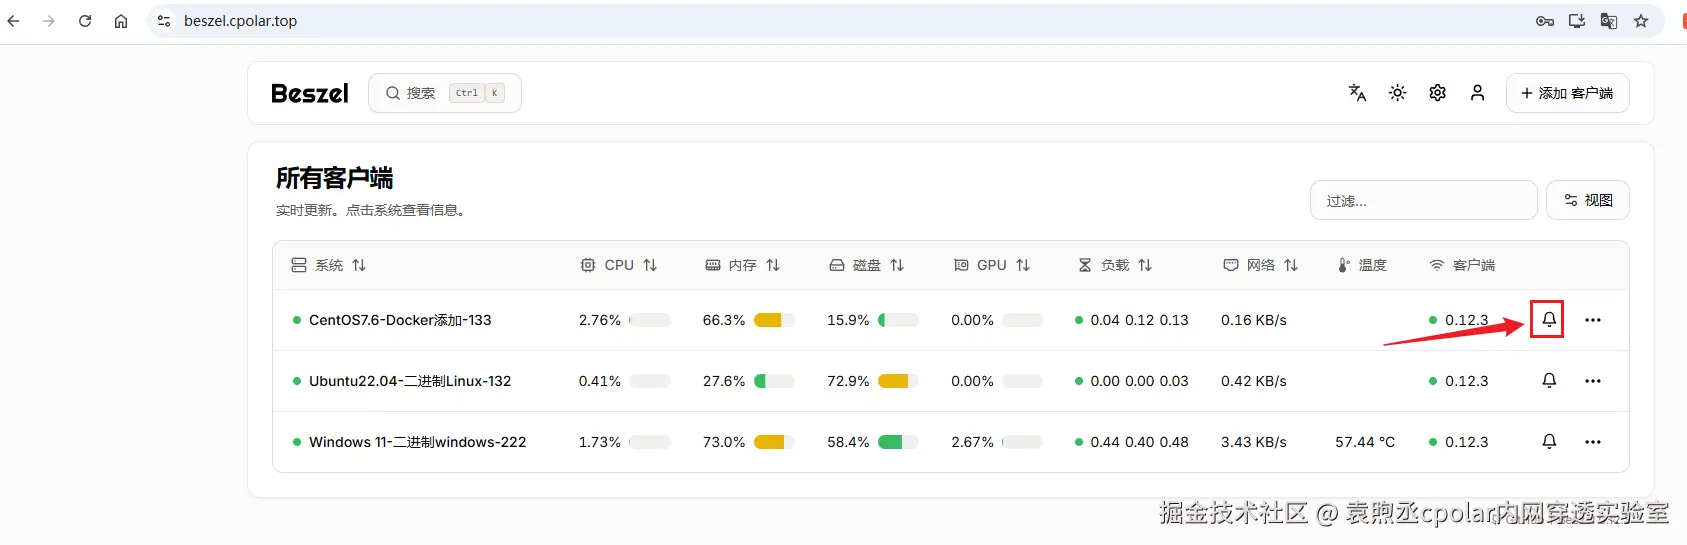Reload the browser page
The image size is (1687, 545).
click(x=85, y=21)
